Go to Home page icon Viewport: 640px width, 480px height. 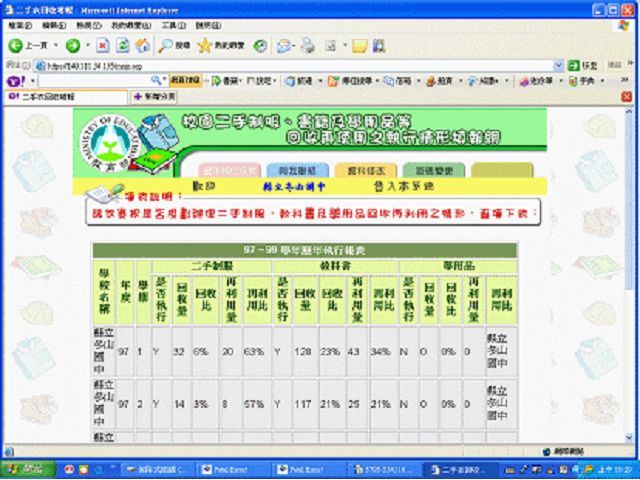[x=142, y=45]
